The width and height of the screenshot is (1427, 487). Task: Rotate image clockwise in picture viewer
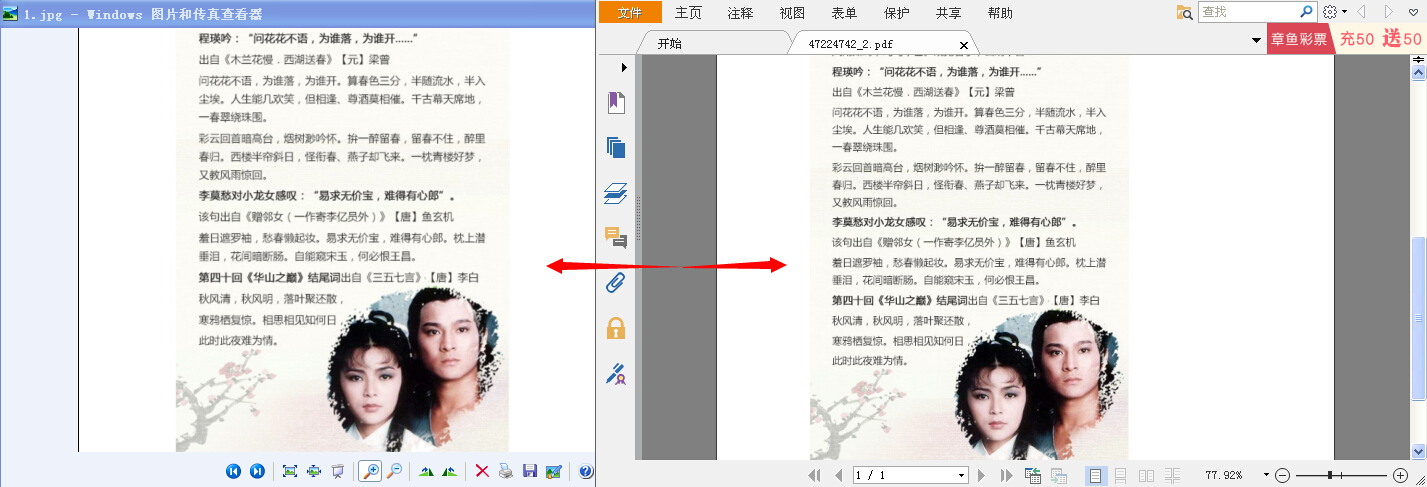tap(426, 471)
